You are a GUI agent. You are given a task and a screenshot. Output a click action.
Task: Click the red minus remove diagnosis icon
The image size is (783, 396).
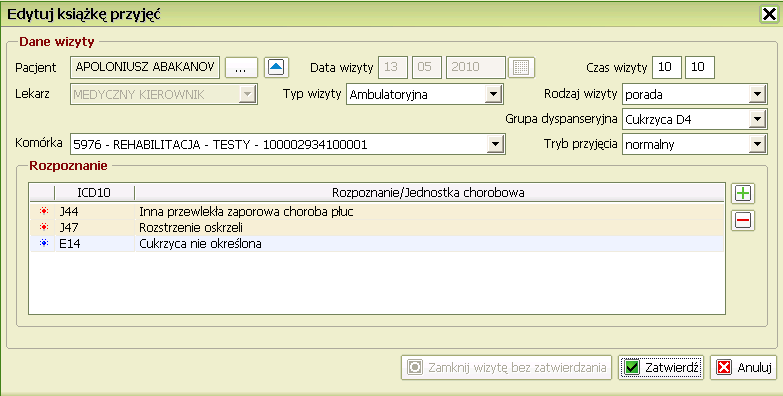point(743,220)
